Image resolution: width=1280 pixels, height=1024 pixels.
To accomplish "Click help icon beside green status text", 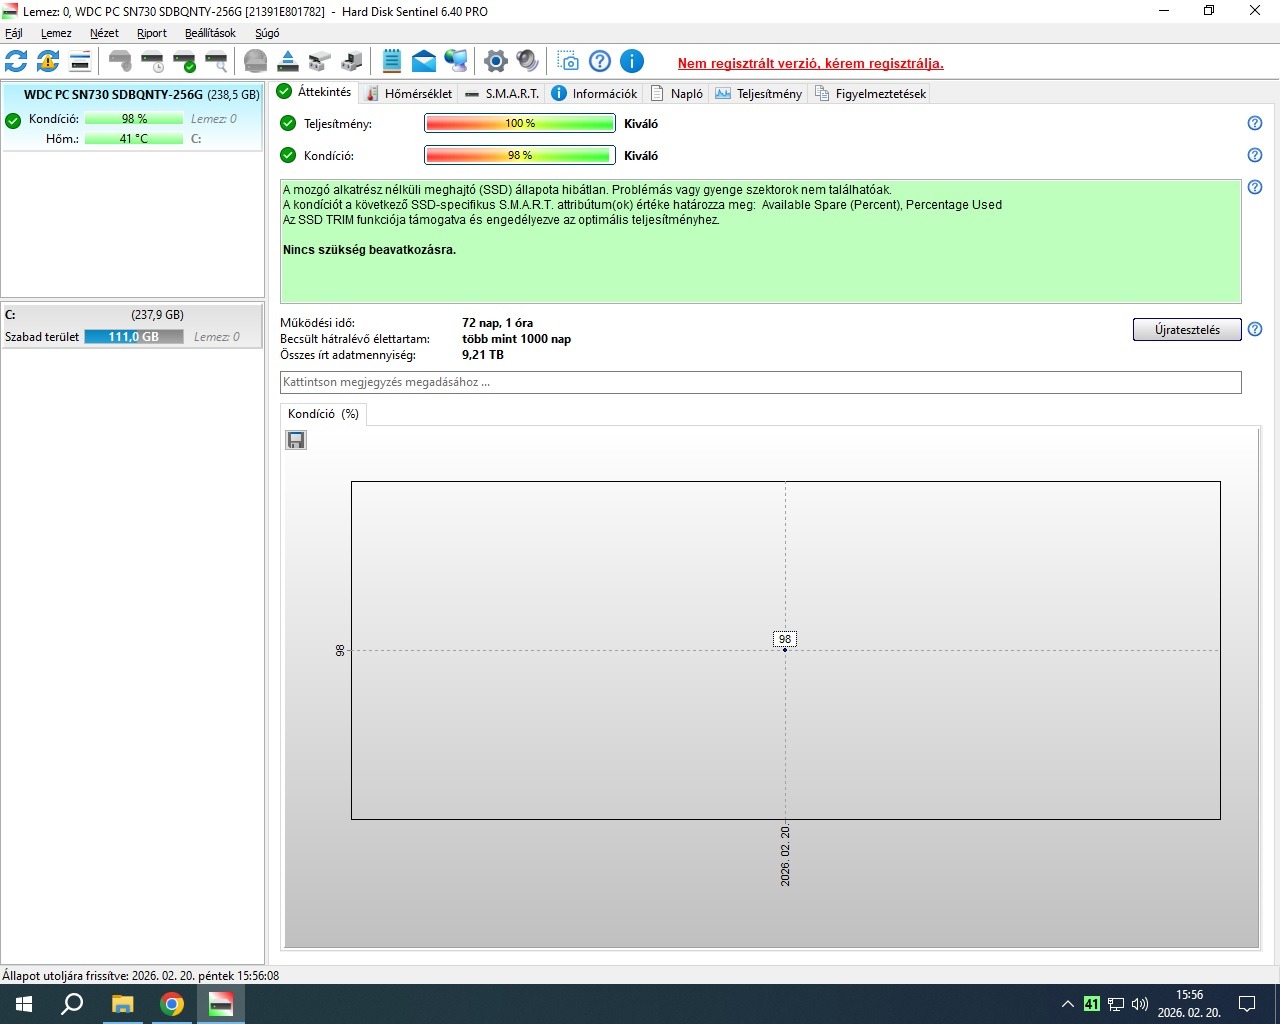I will (1255, 187).
